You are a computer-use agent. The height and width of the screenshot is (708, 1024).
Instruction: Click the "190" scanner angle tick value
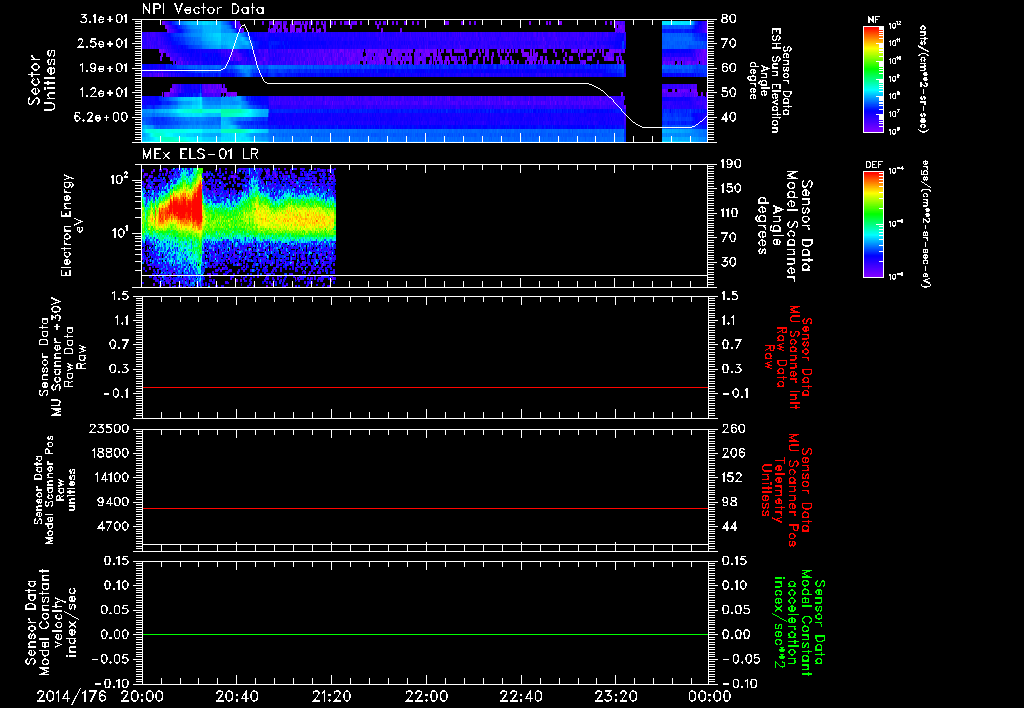click(x=731, y=164)
